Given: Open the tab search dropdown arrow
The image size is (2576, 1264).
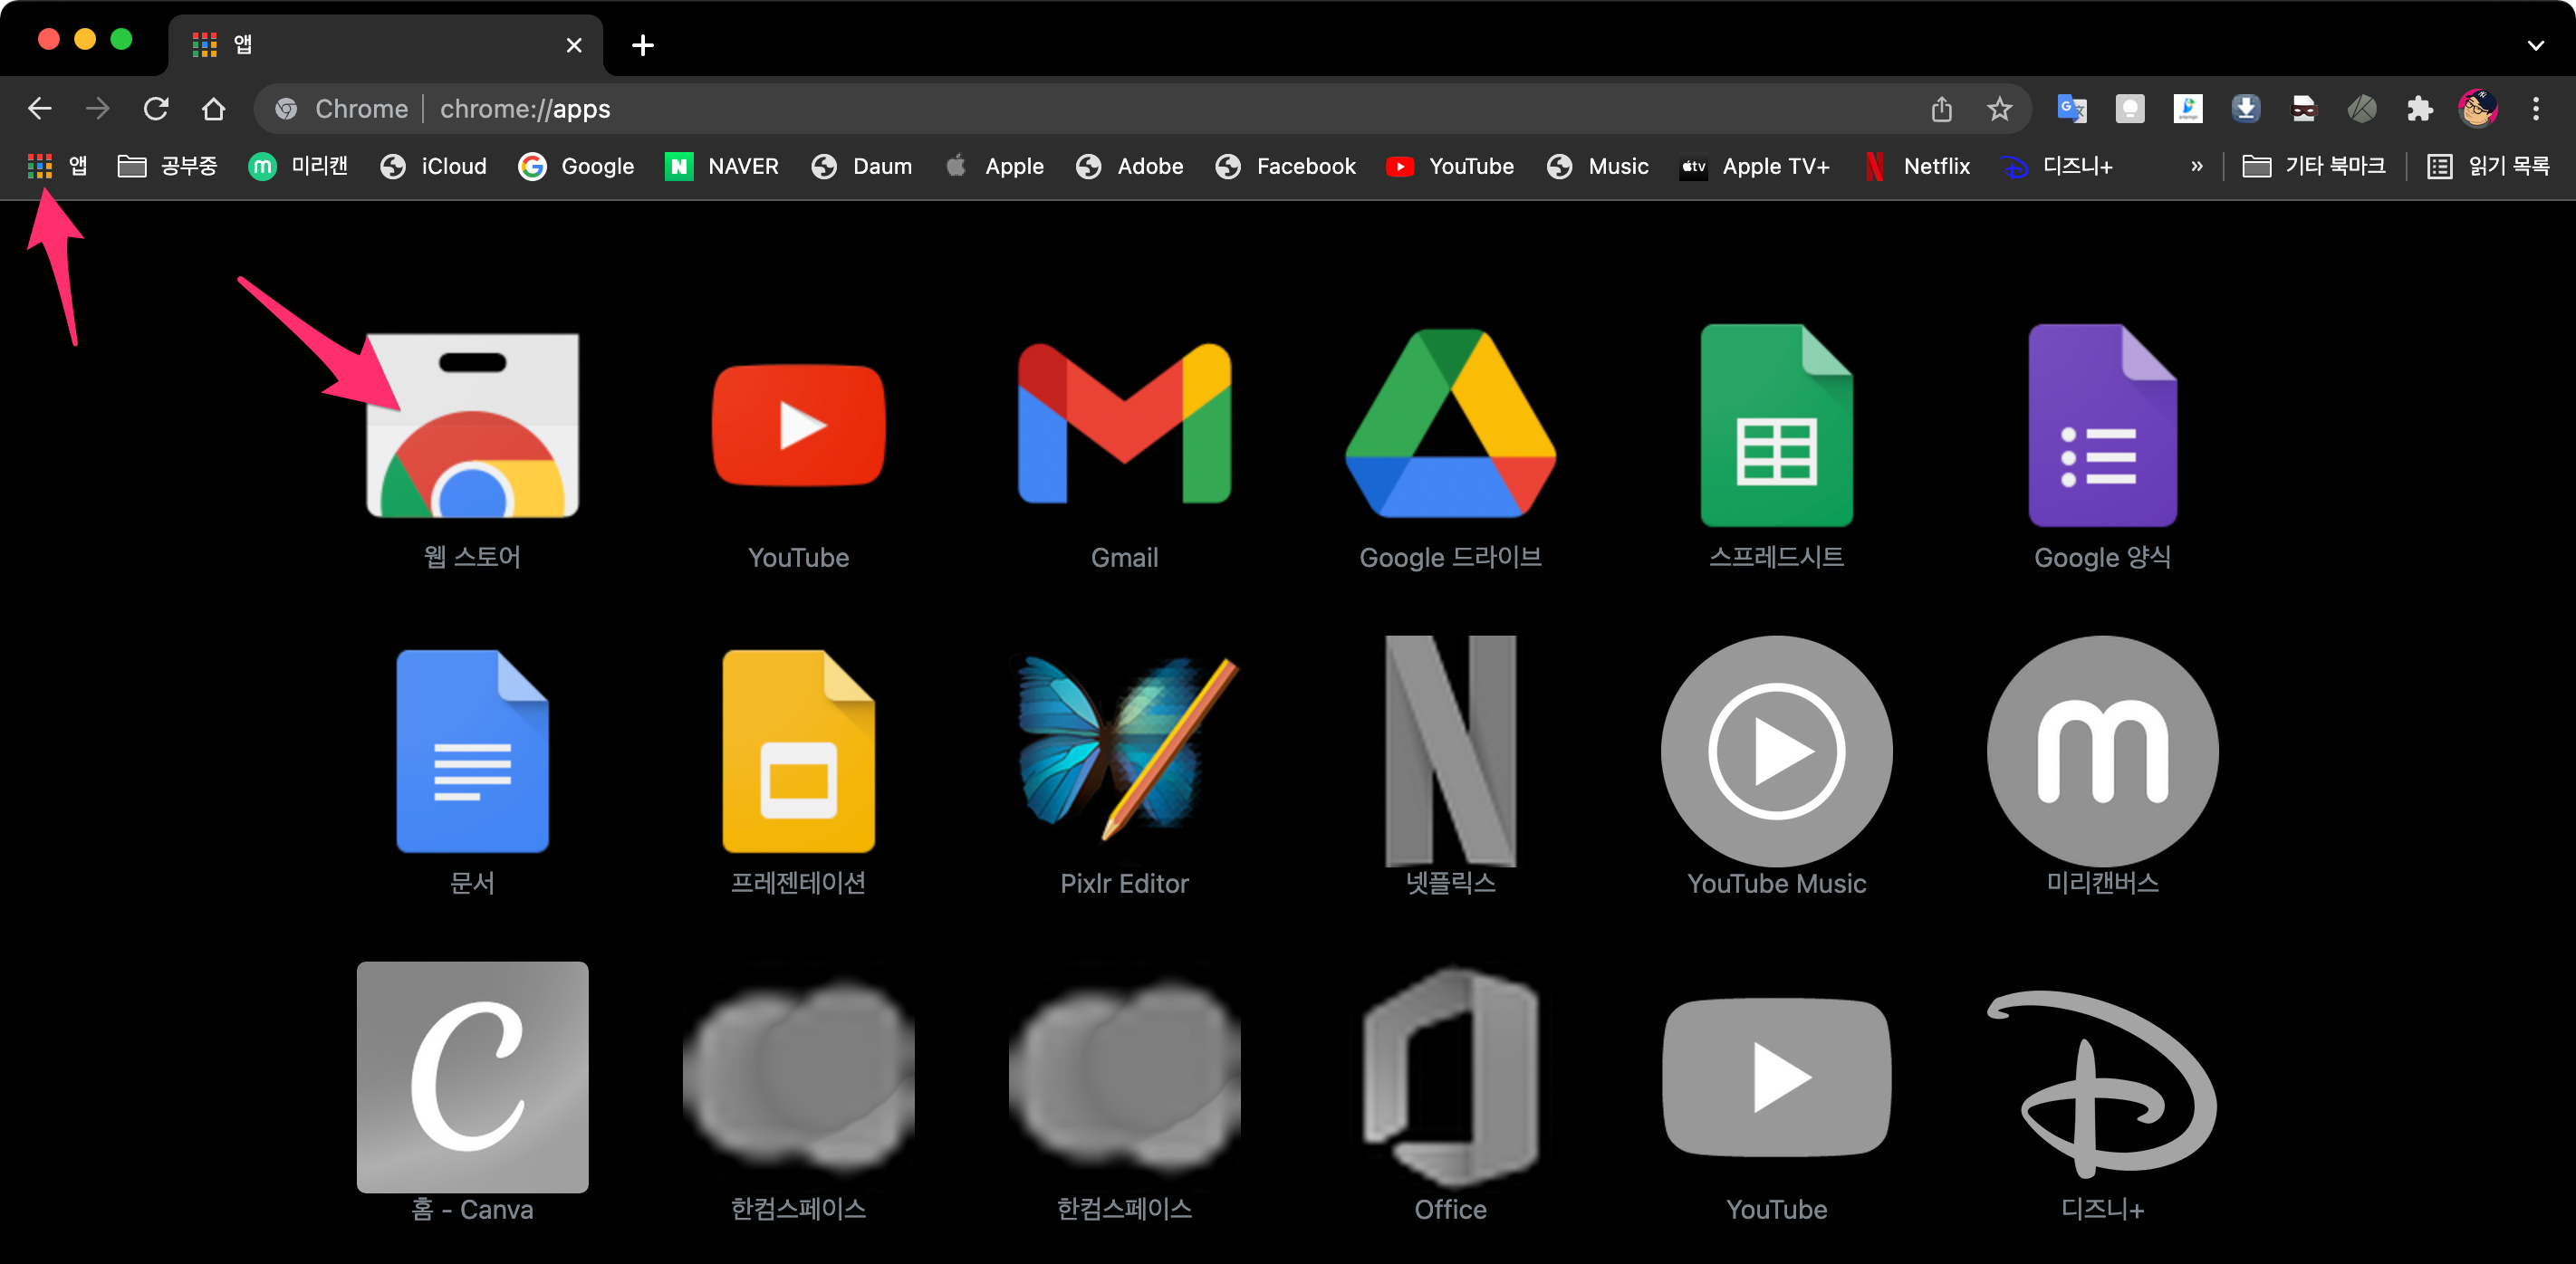Looking at the screenshot, I should coord(2535,45).
